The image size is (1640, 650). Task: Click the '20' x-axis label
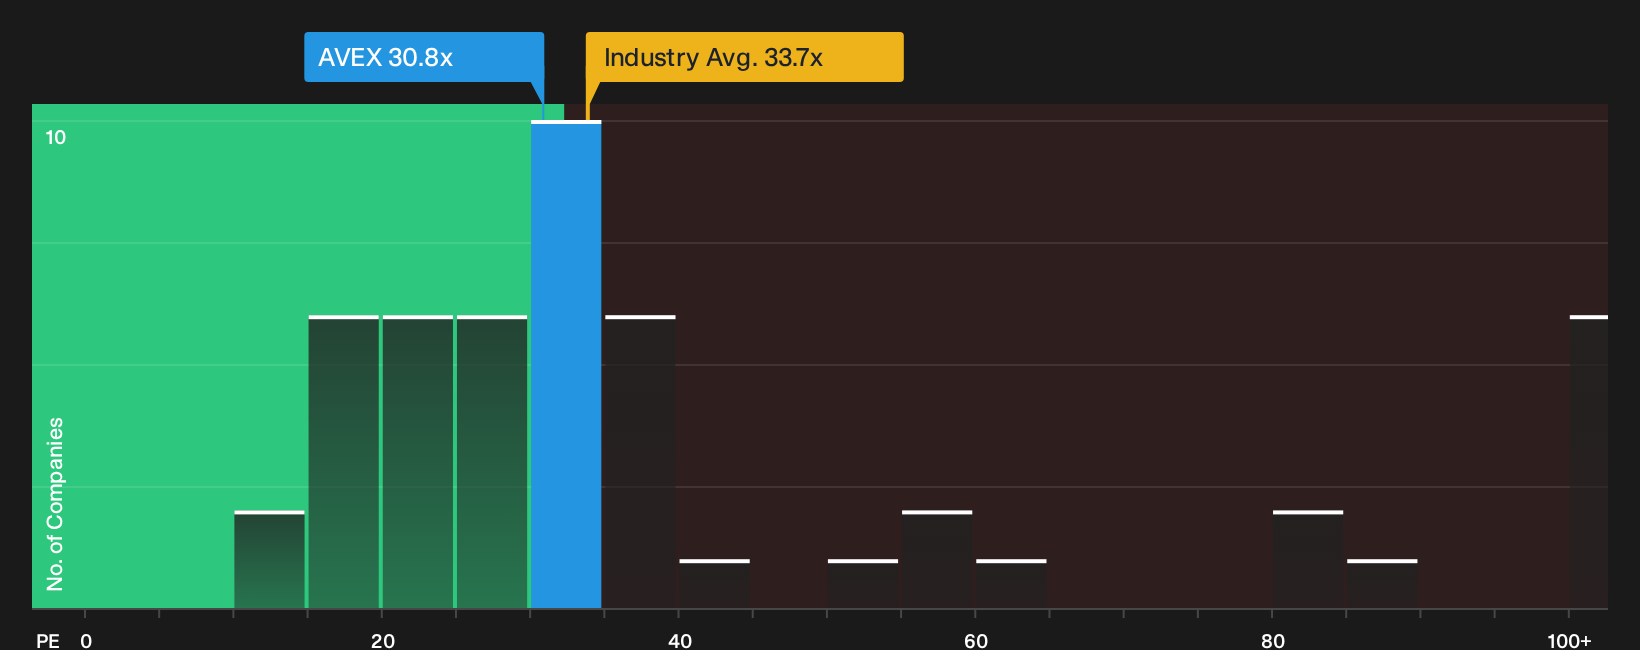[x=383, y=641]
